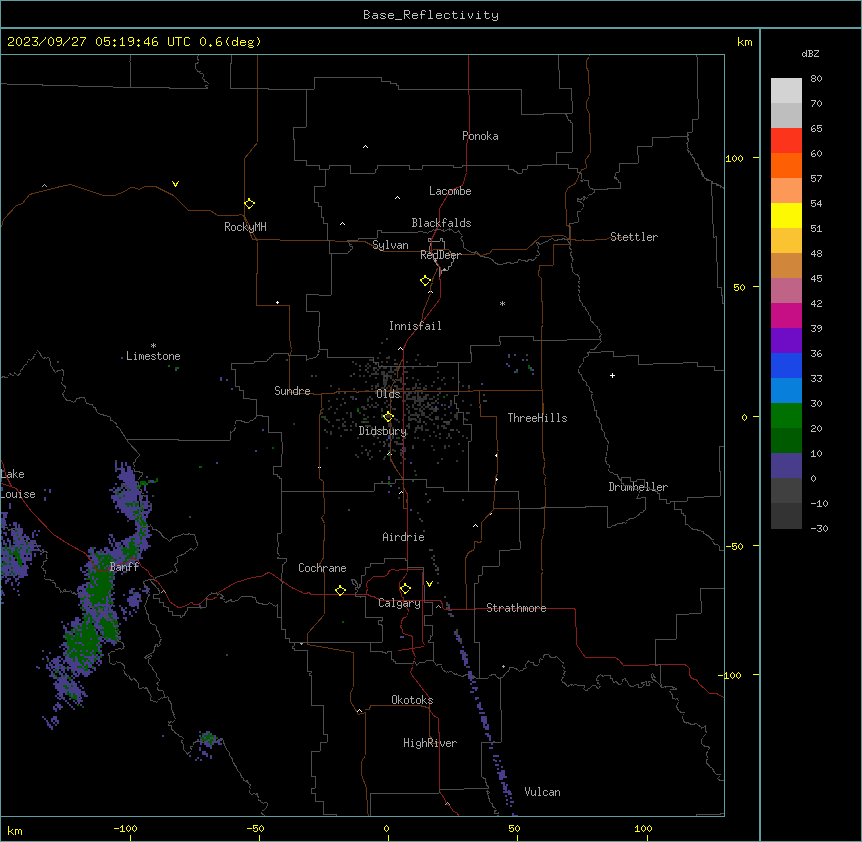Image resolution: width=862 pixels, height=842 pixels.
Task: Click the HighRiver label
Action: click(430, 743)
